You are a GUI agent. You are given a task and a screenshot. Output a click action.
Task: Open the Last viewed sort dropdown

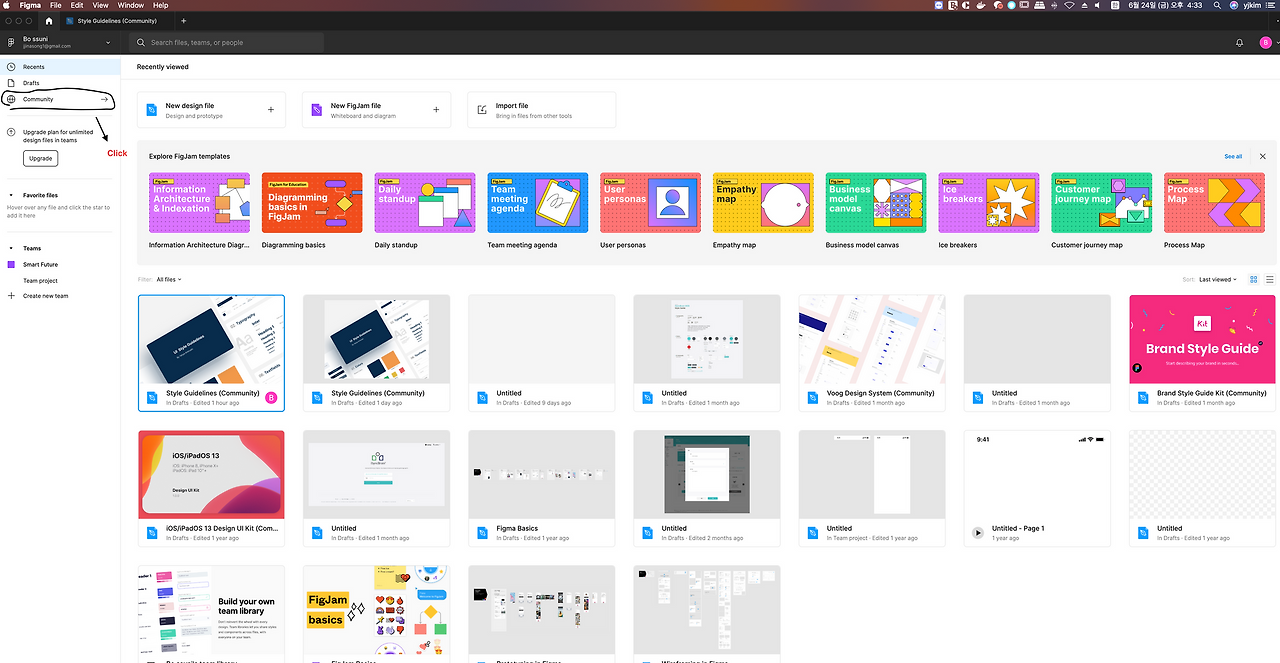coord(1218,279)
